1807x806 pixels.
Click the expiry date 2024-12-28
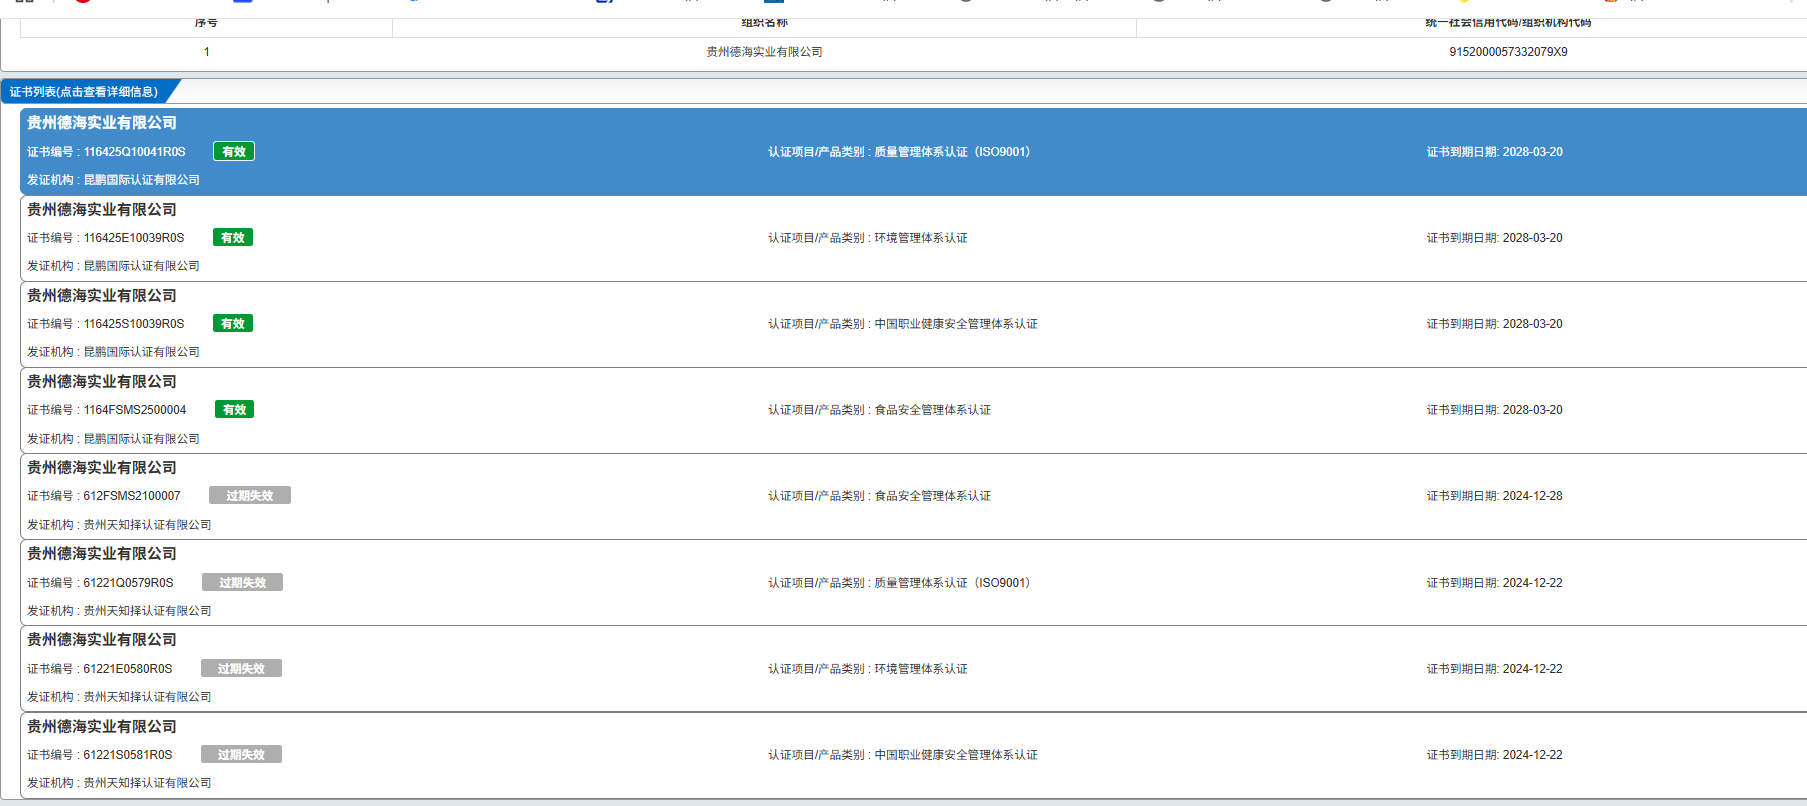point(1532,496)
